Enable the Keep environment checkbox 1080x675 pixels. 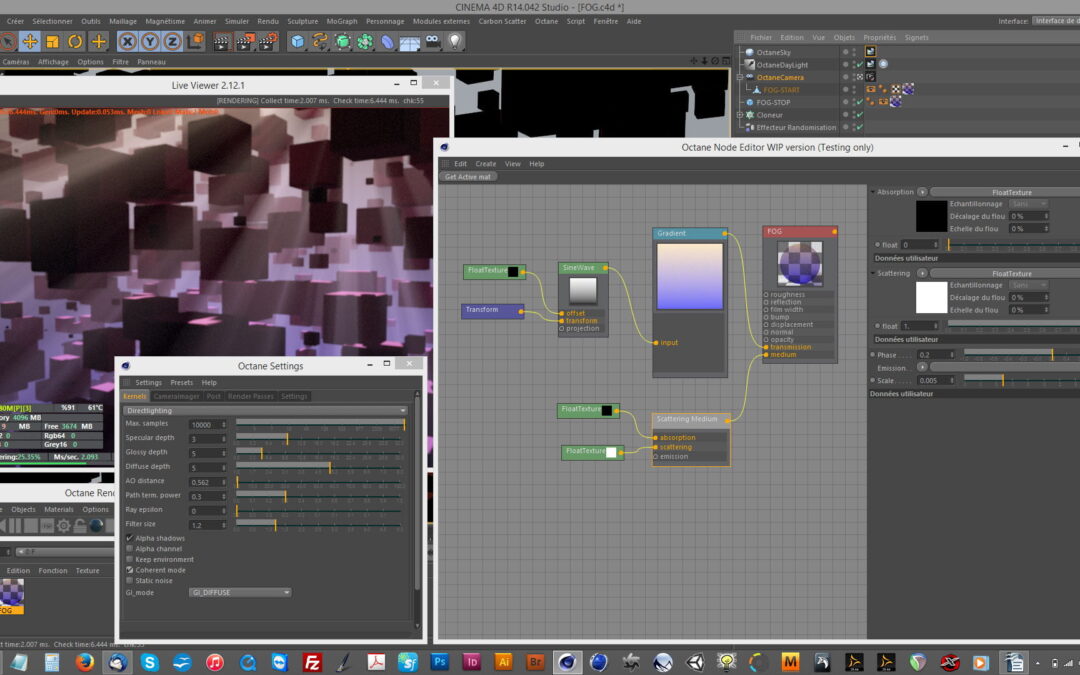pos(129,559)
